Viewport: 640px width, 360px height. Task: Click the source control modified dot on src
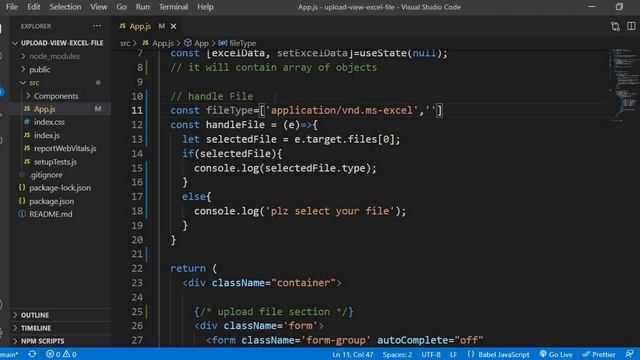[x=98, y=82]
